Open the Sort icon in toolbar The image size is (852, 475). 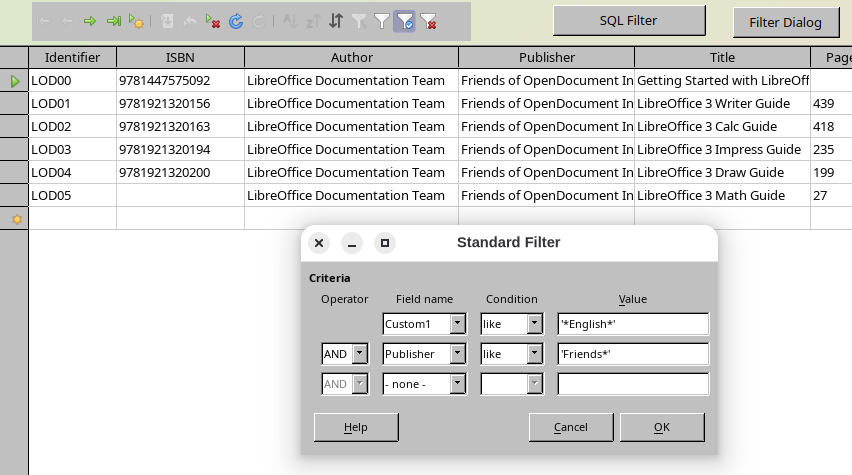[x=336, y=20]
